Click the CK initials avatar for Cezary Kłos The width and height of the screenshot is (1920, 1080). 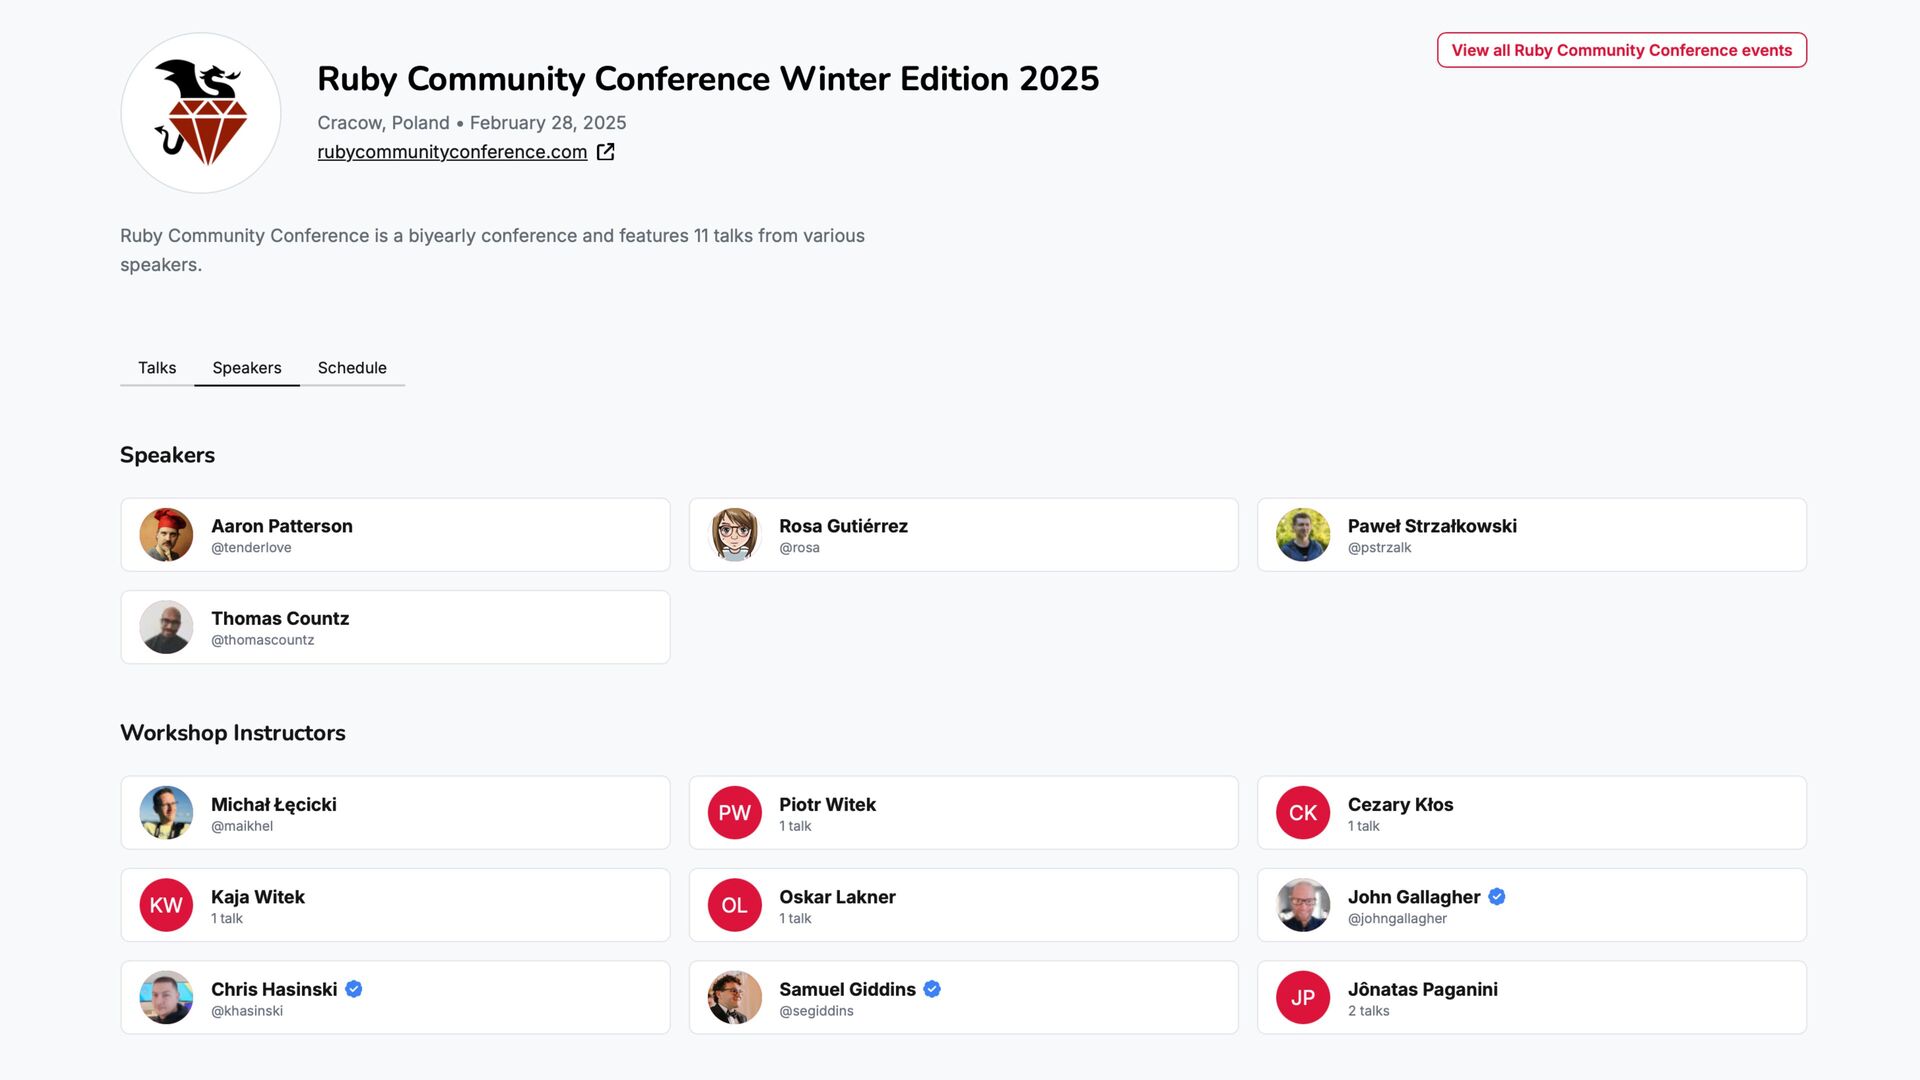(1302, 813)
